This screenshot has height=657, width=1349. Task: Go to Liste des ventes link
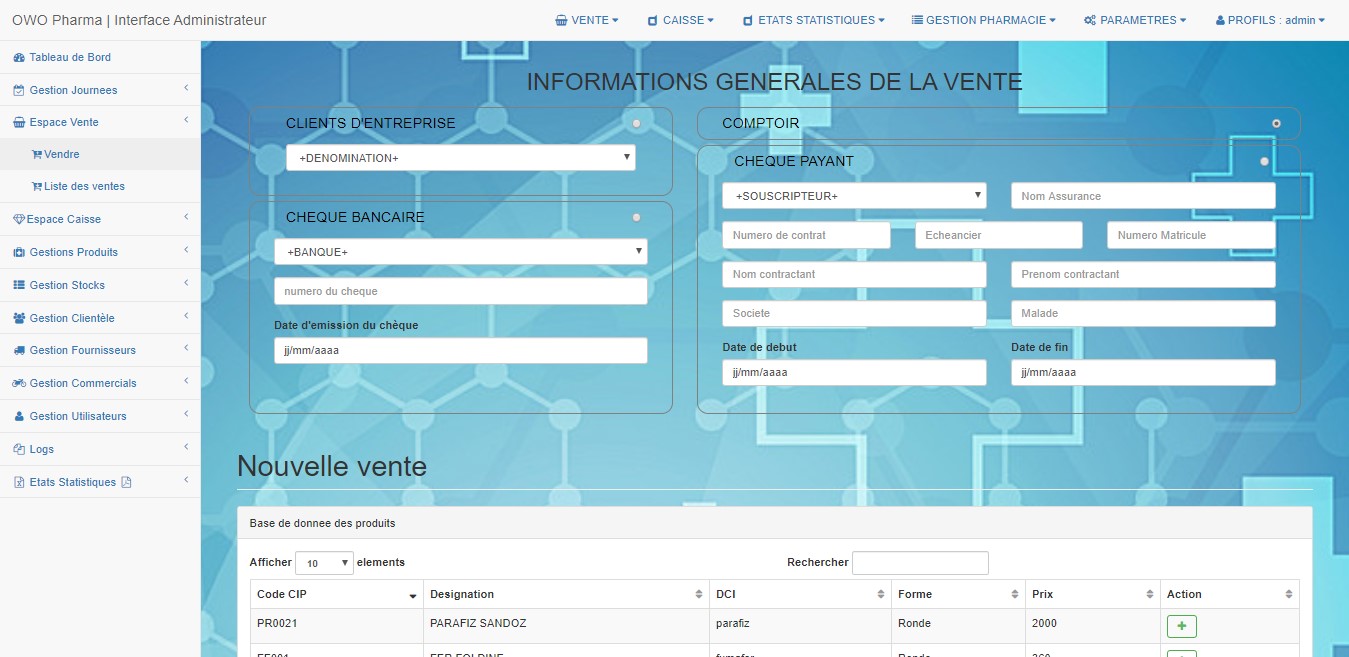click(x=84, y=187)
